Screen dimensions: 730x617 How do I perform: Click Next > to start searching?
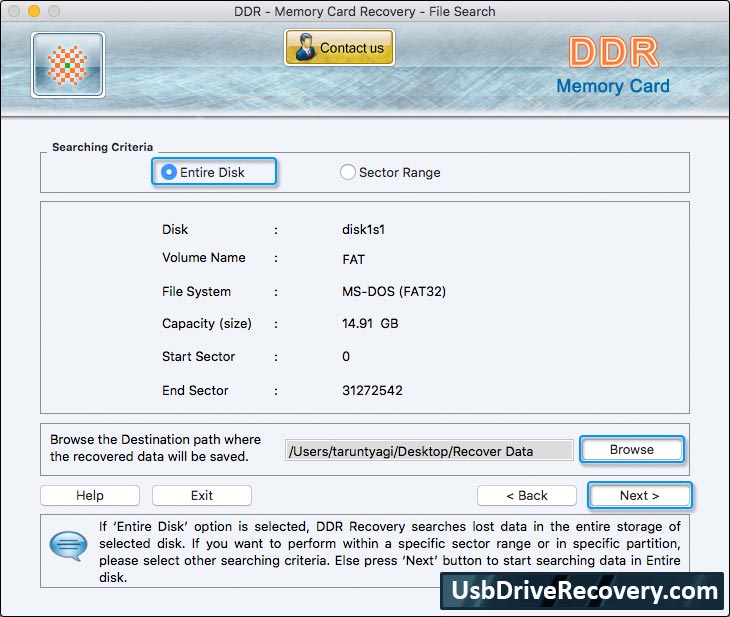pyautogui.click(x=639, y=495)
